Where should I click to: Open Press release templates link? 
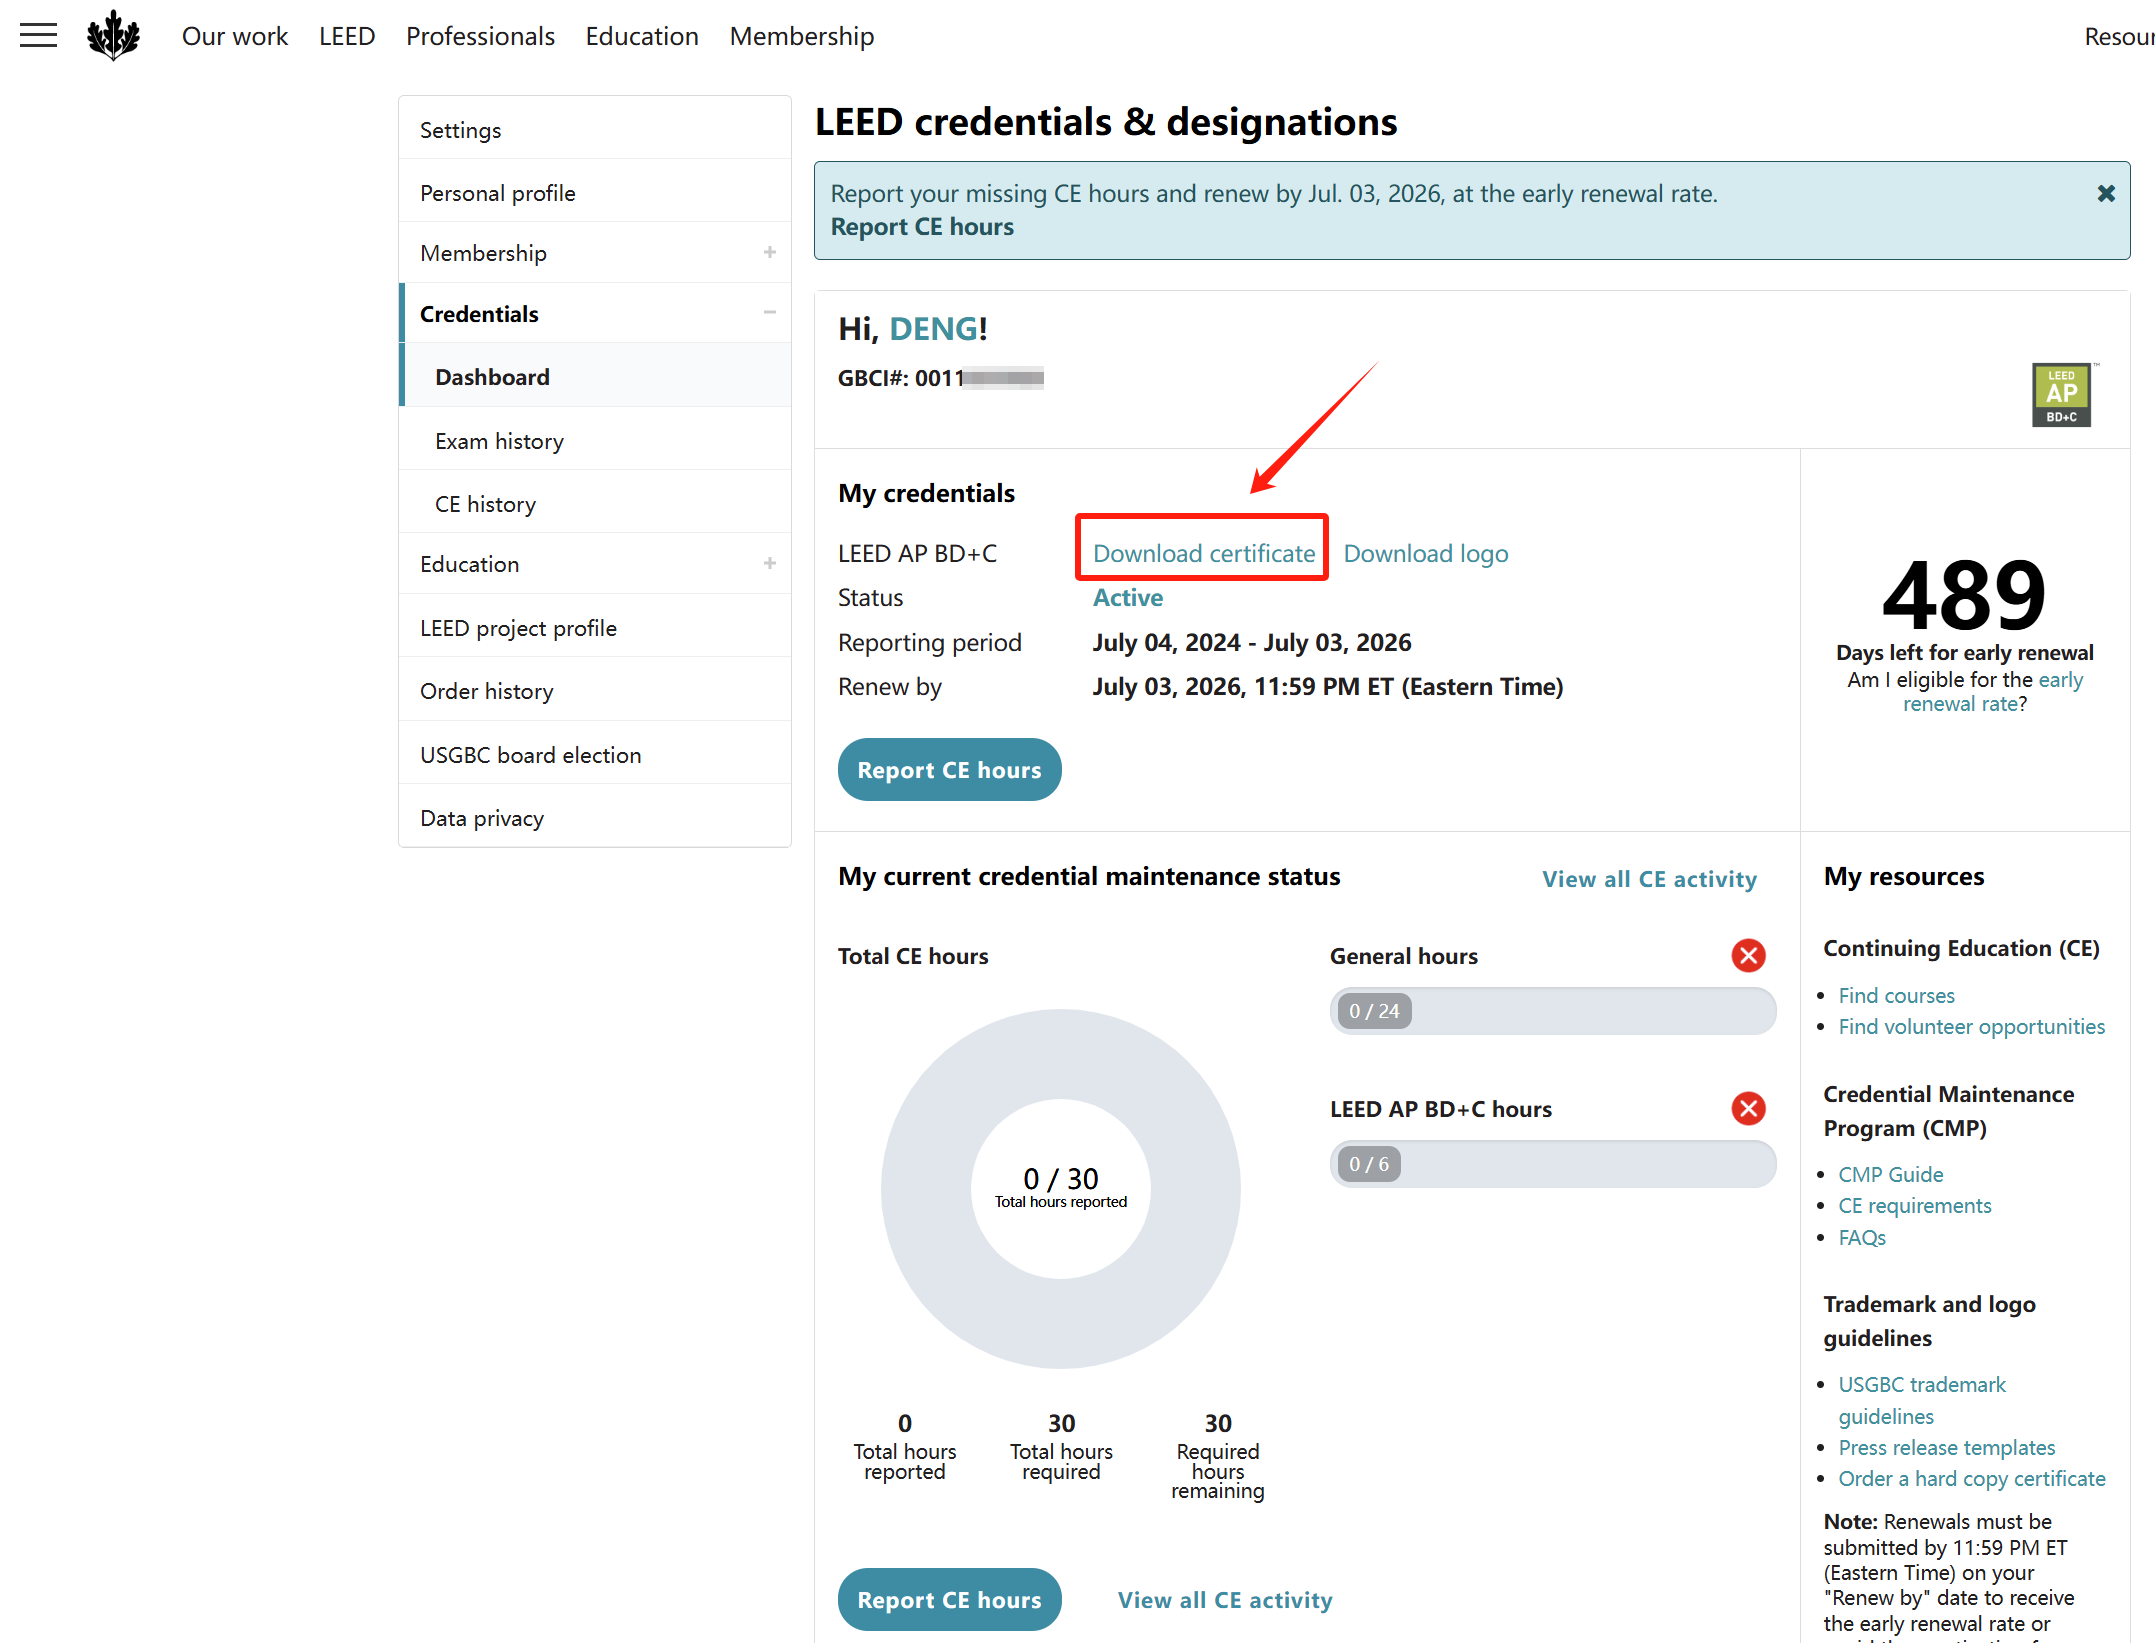[1947, 1448]
